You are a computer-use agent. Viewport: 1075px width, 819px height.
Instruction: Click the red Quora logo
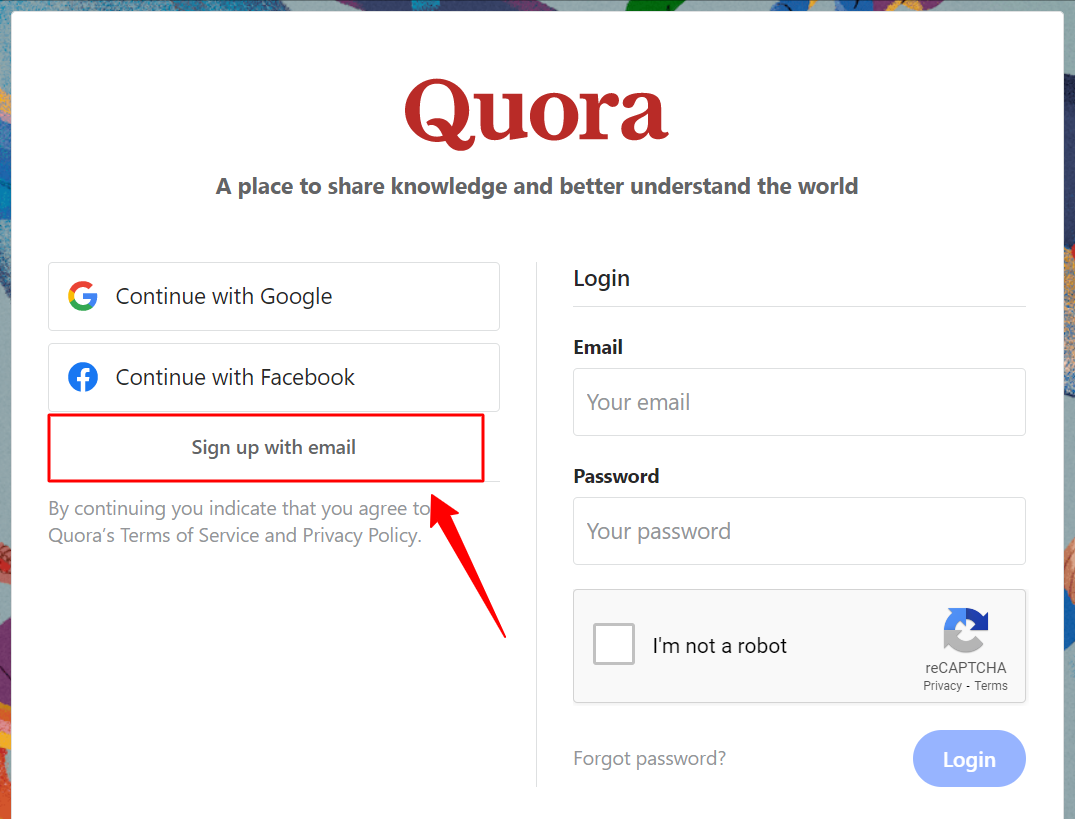point(537,112)
